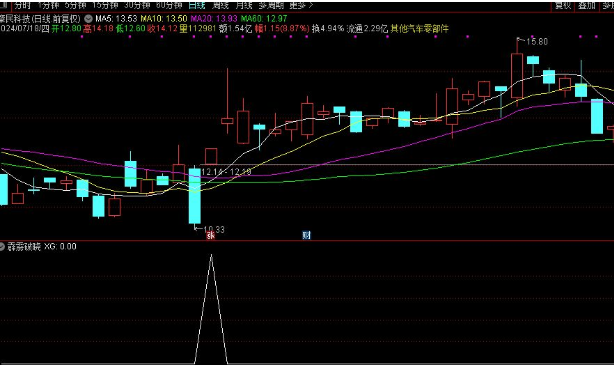Click the 额1.54亿 turnover amount value
Screen dimensions: 614x365
point(235,29)
